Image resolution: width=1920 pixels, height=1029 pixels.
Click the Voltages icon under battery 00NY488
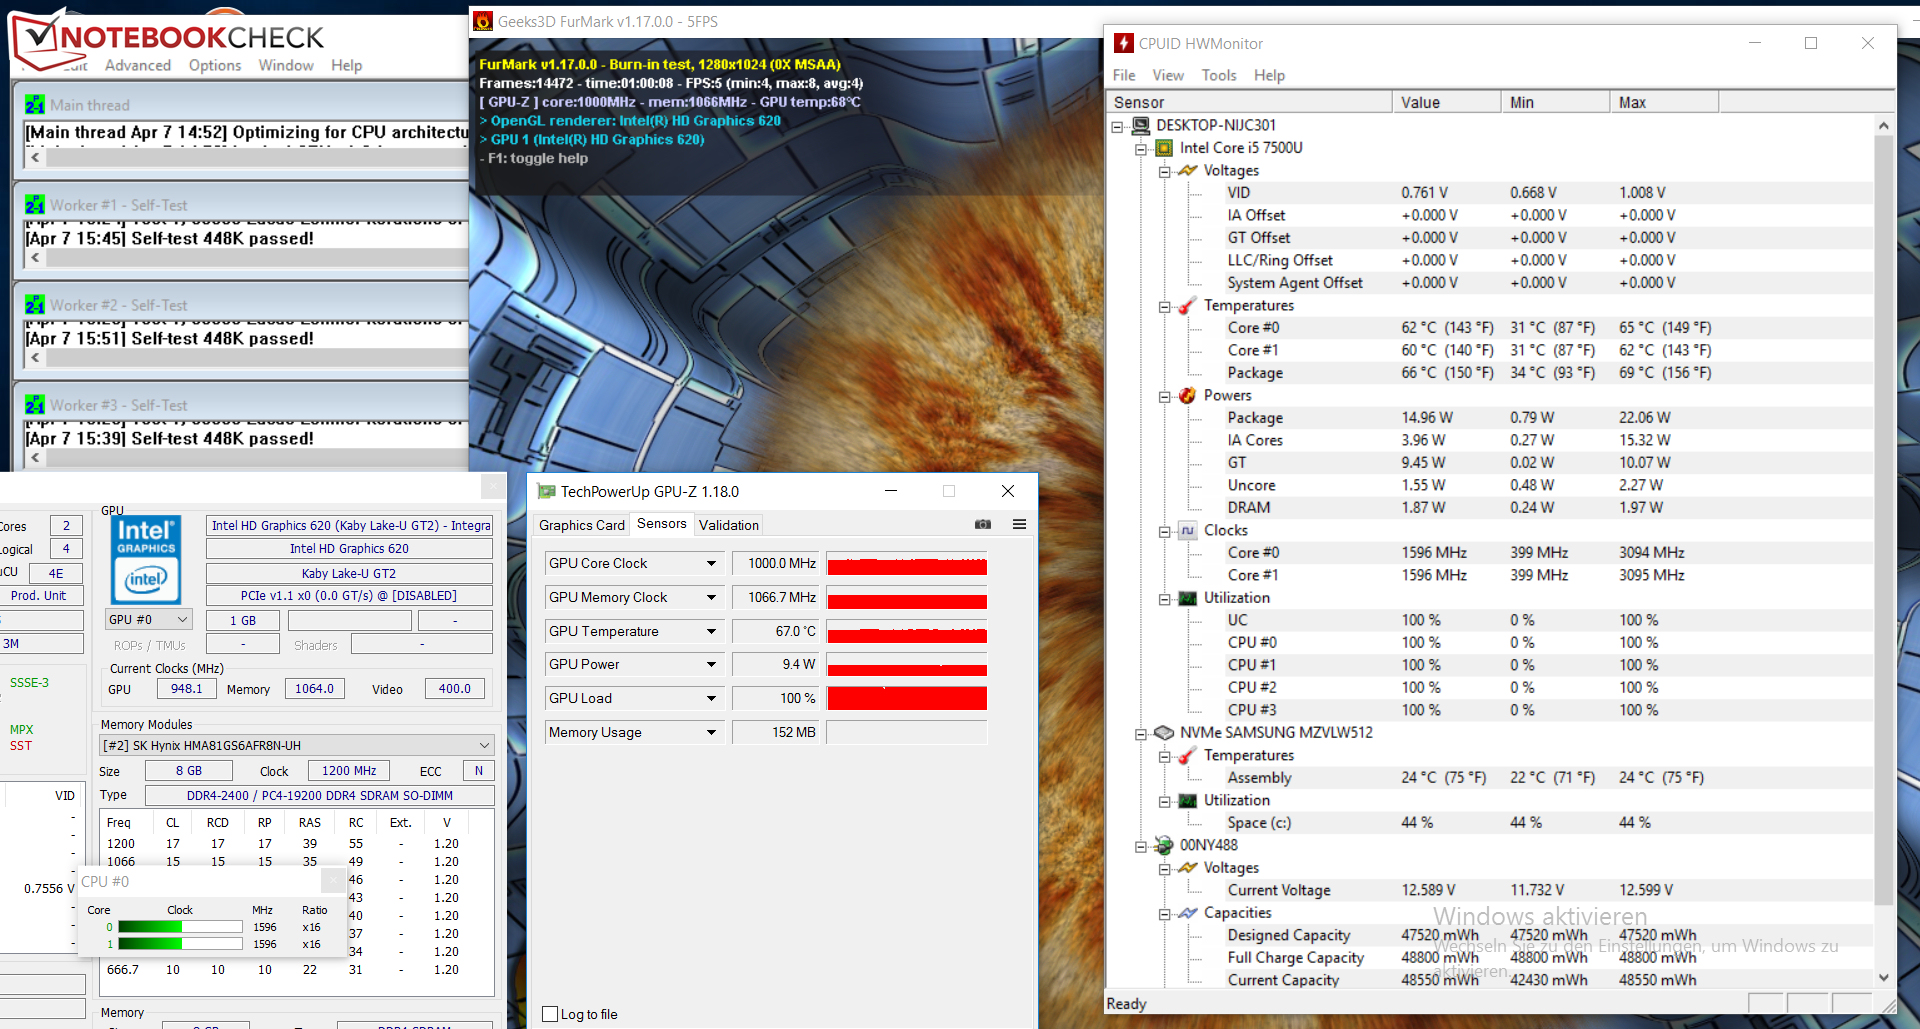click(x=1188, y=868)
